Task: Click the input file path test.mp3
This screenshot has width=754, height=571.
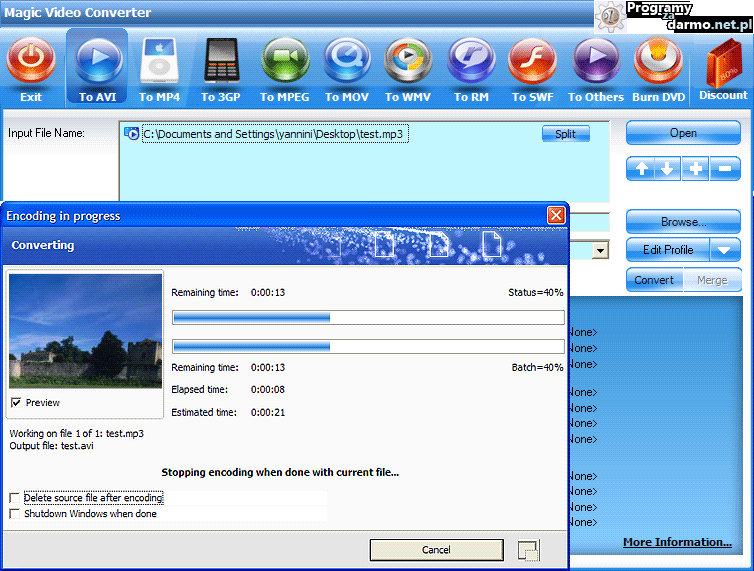Action: point(276,134)
